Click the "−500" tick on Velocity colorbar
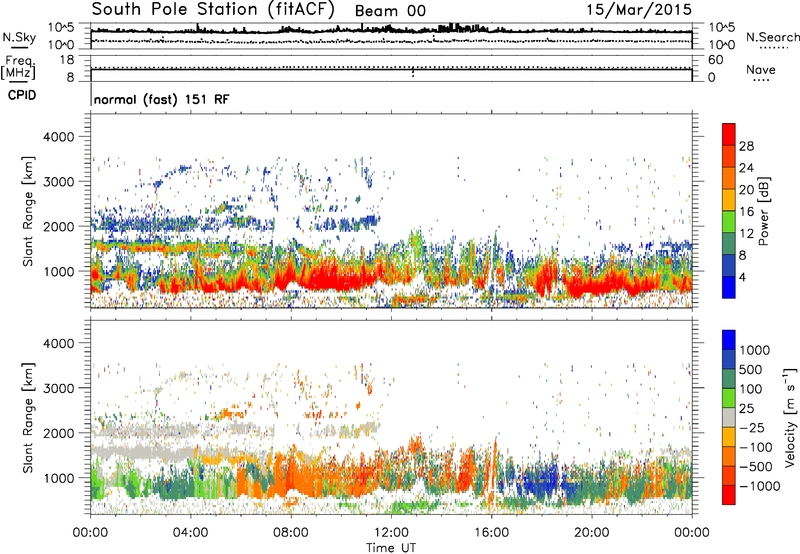 click(x=756, y=466)
